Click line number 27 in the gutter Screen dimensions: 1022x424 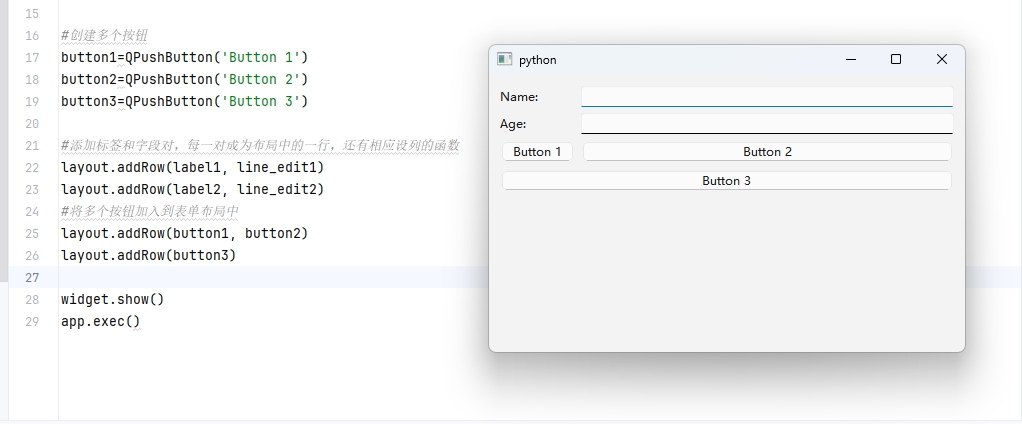[32, 277]
